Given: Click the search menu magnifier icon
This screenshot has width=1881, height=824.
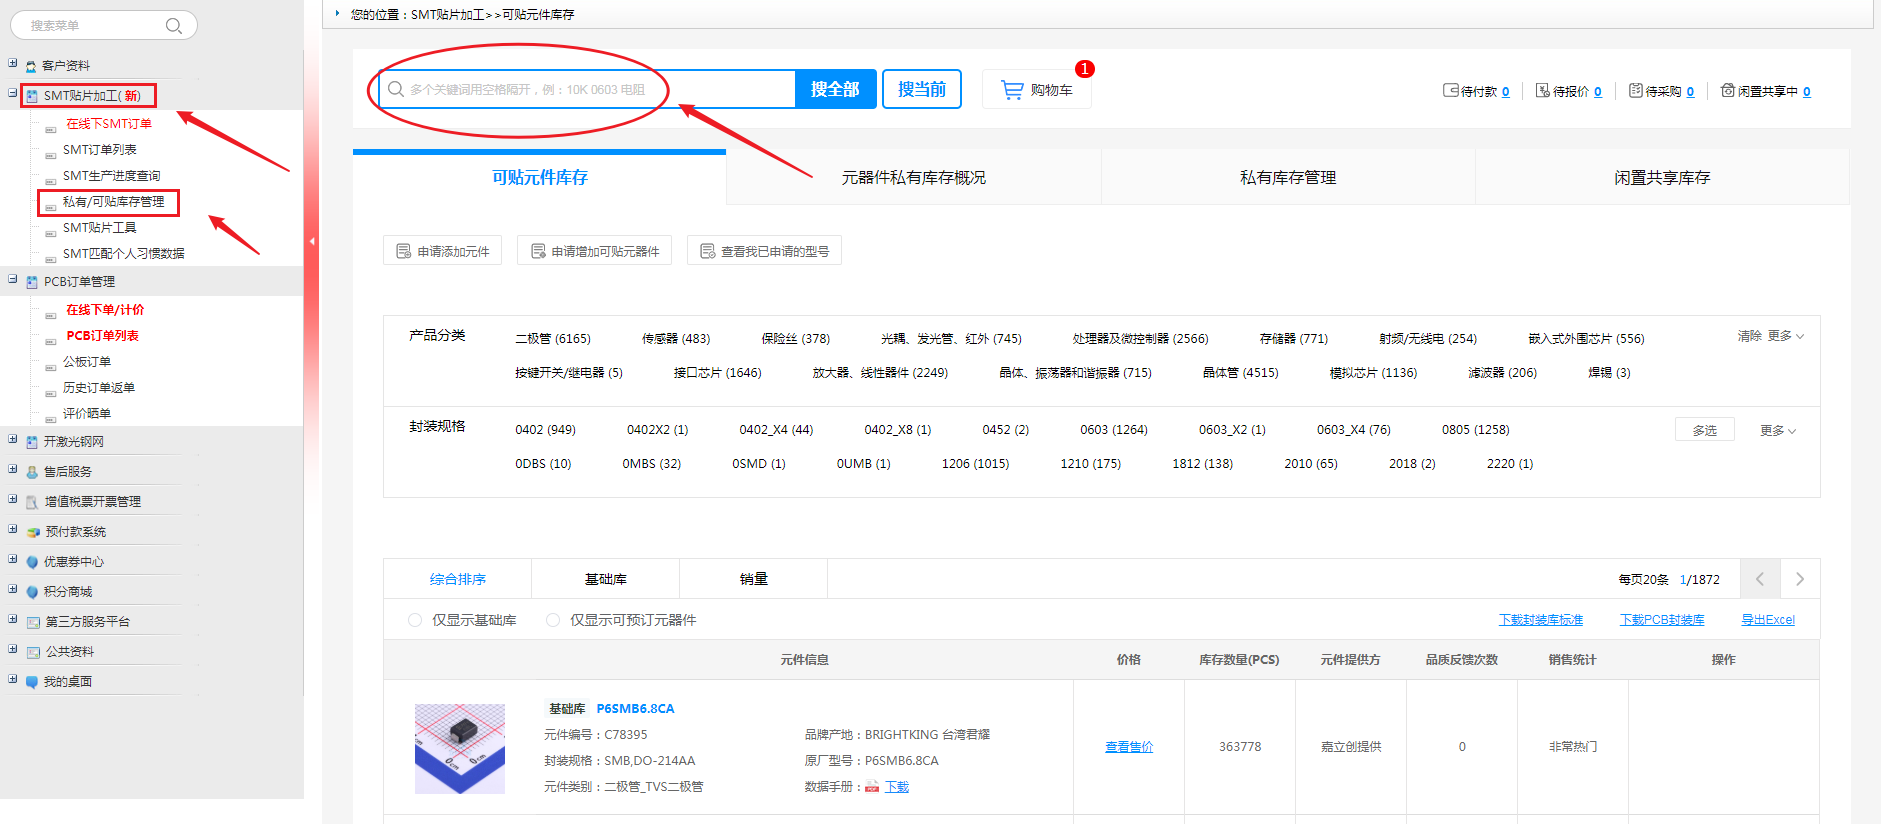Looking at the screenshot, I should pyautogui.click(x=174, y=26).
